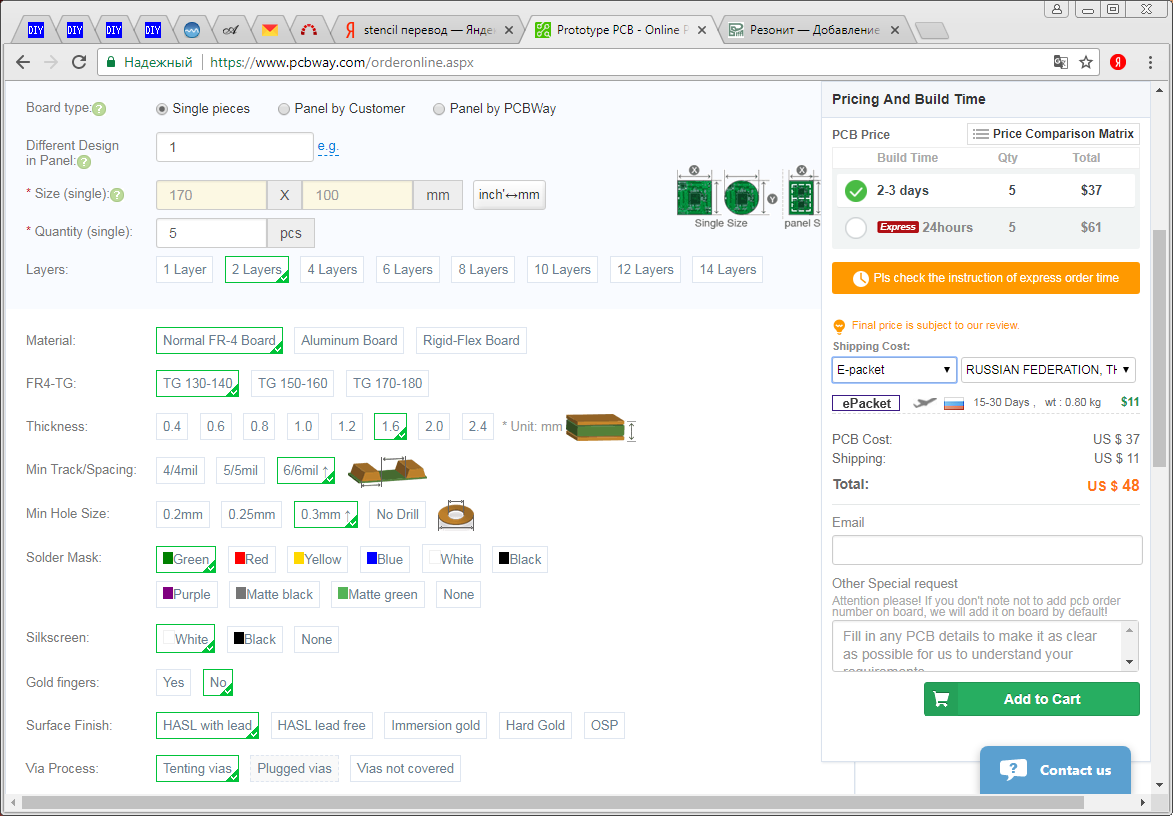
Task: Click the chat bubble icon on Contact us
Action: tap(1012, 769)
